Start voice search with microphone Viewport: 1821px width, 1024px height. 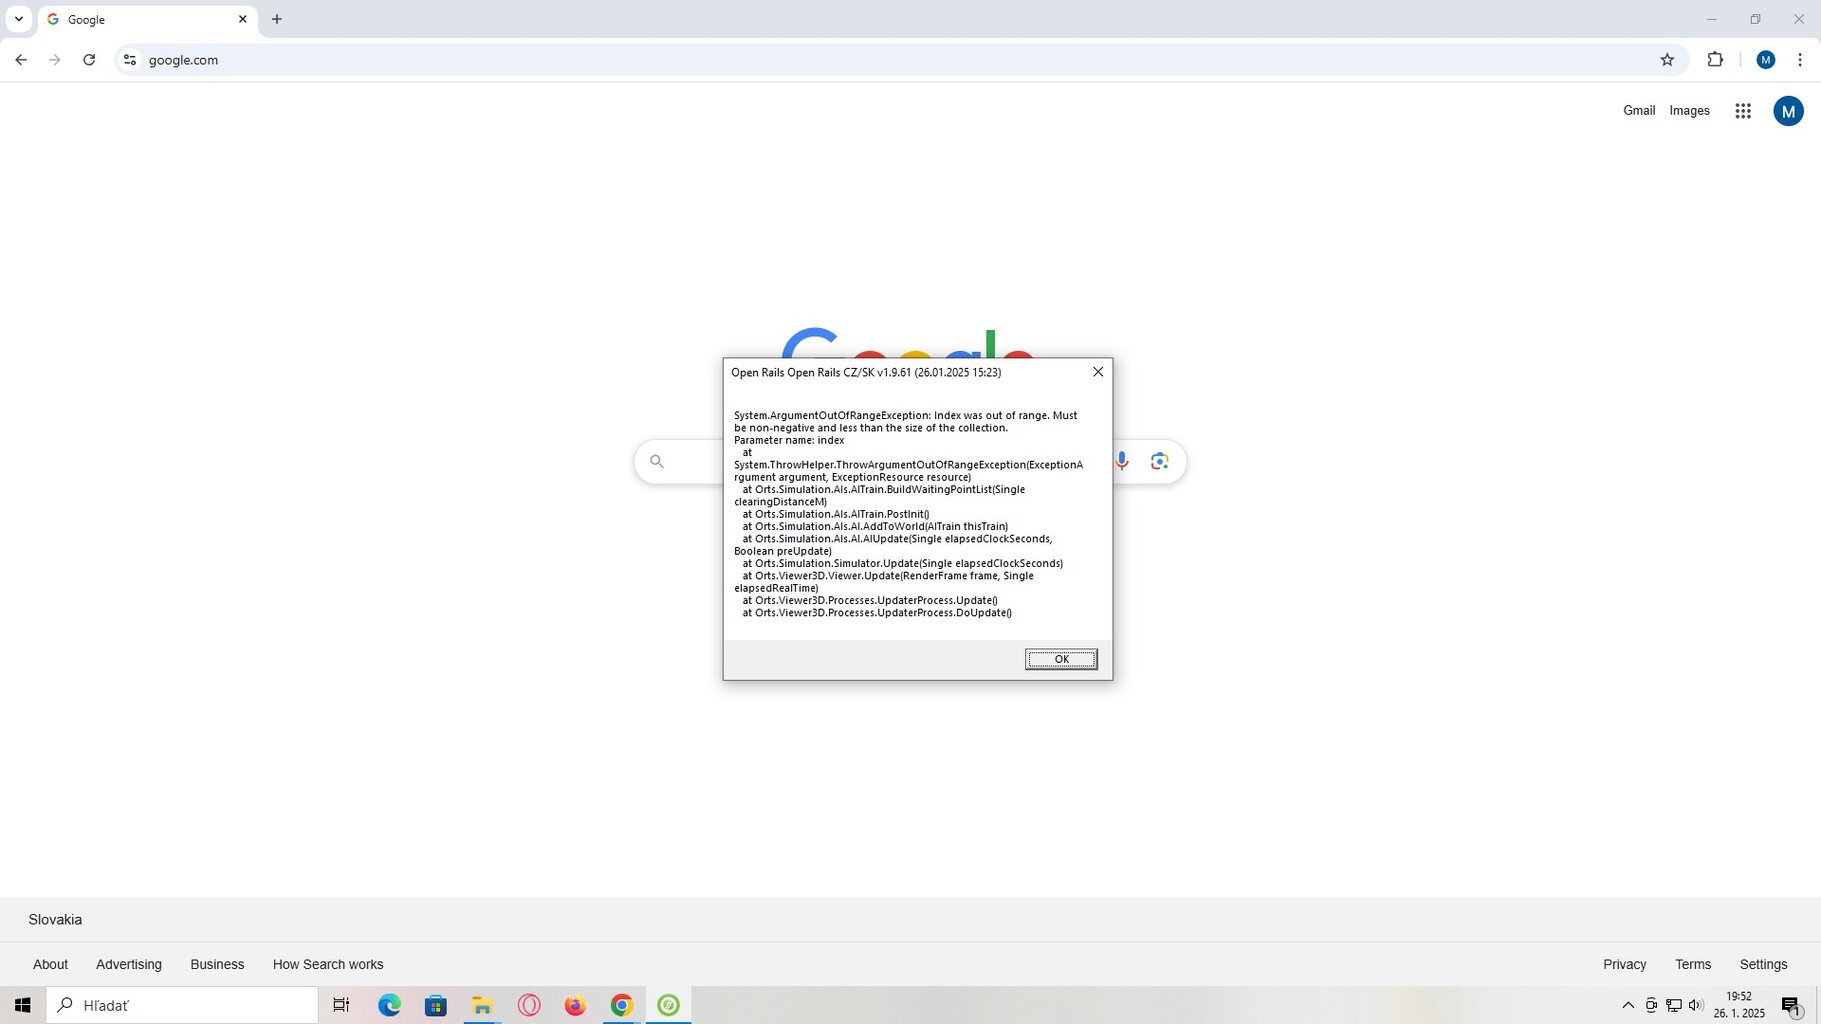(x=1121, y=461)
